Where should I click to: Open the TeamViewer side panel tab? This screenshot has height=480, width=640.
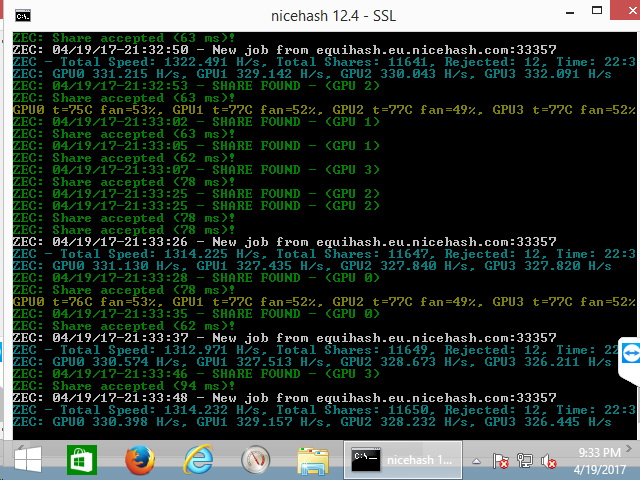tap(630, 360)
